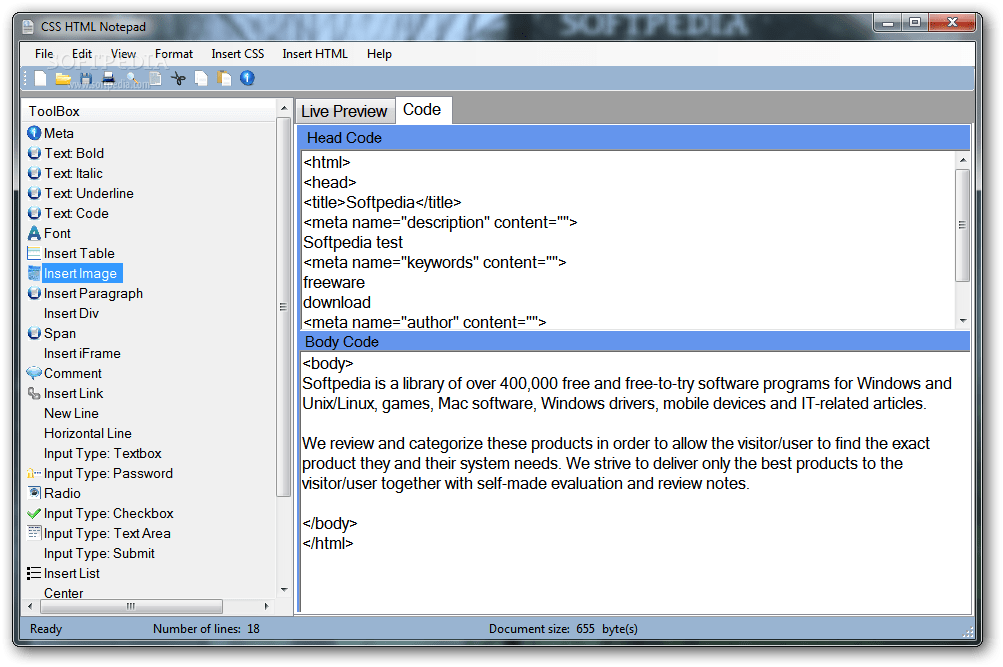Click the Head Code scroll up arrow

(x=963, y=160)
